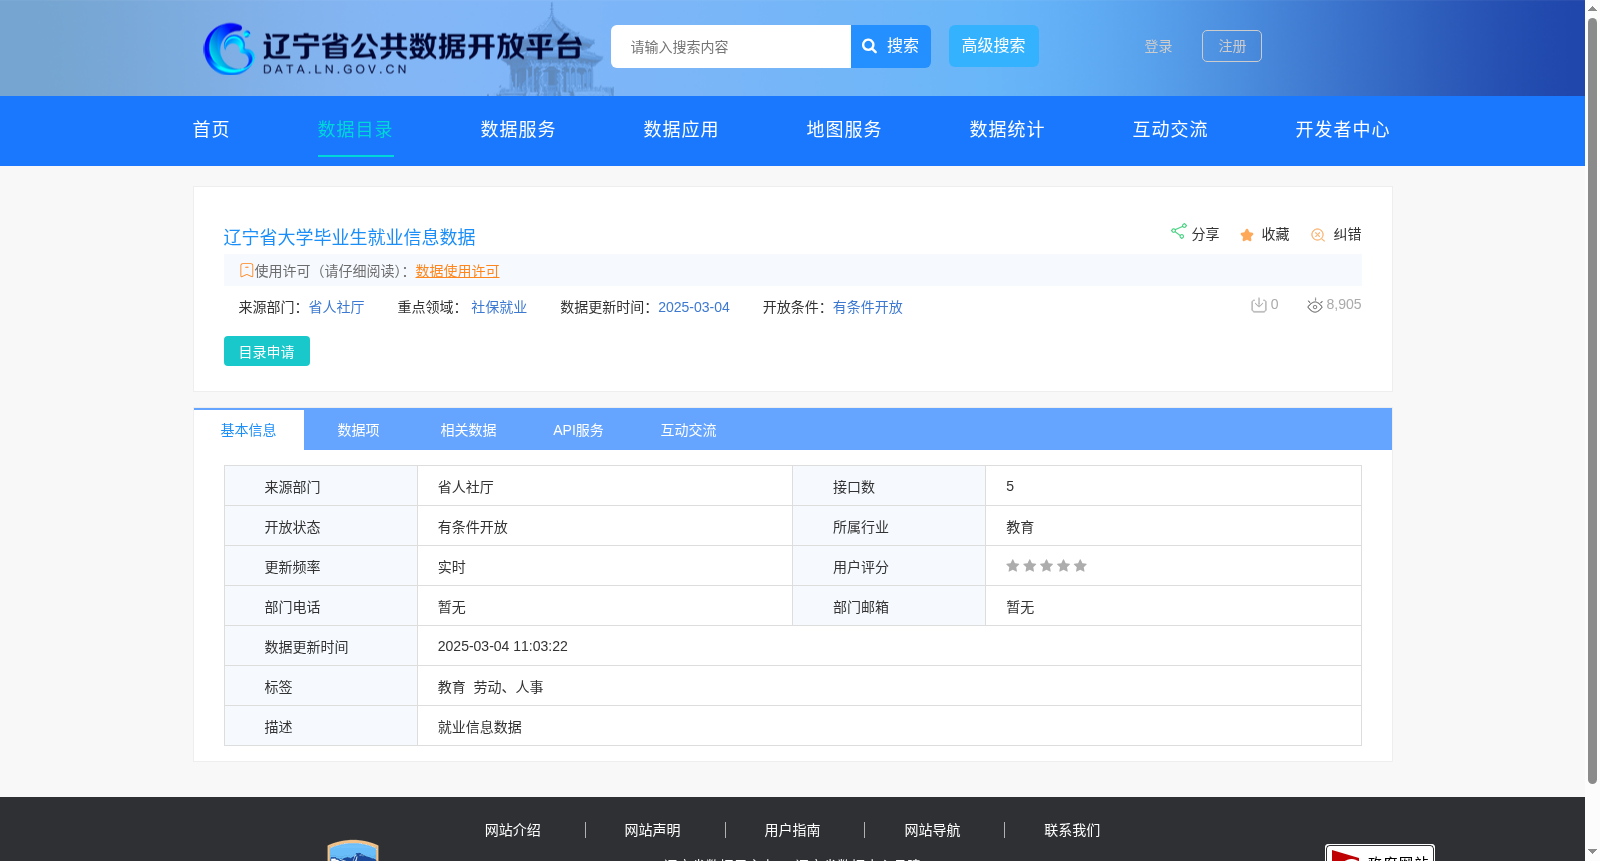Open 用户指南 footer link
The image size is (1600, 861).
792,830
